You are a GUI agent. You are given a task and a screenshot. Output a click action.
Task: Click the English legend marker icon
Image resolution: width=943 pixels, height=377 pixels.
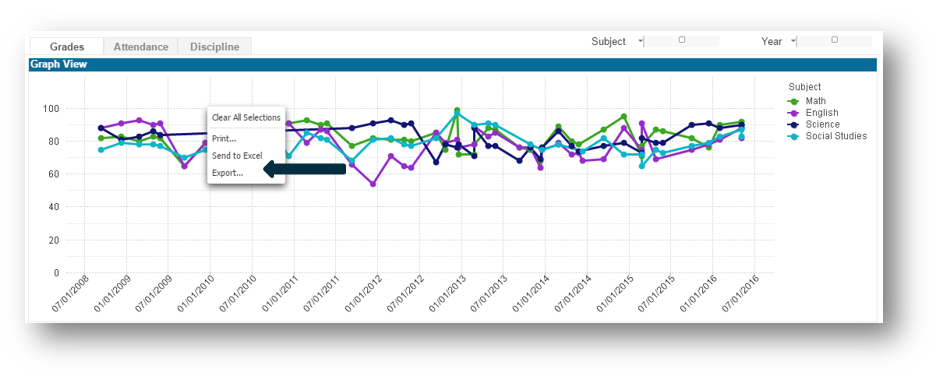793,113
